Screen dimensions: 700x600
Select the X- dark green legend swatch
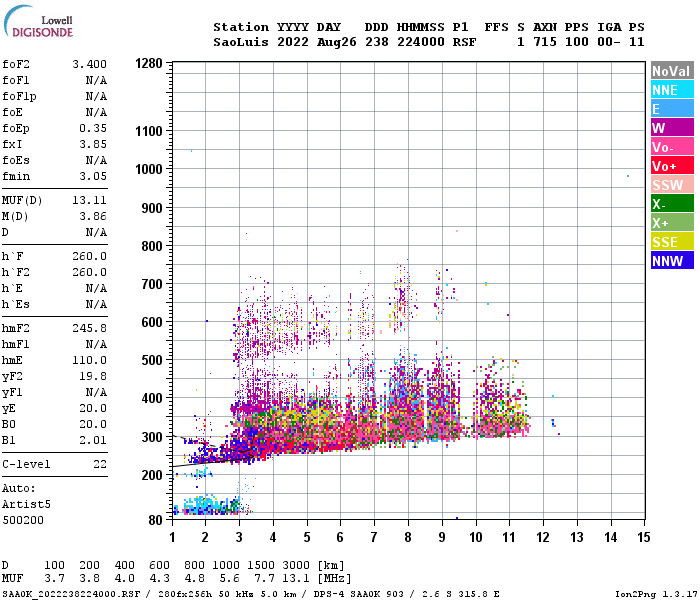672,204
